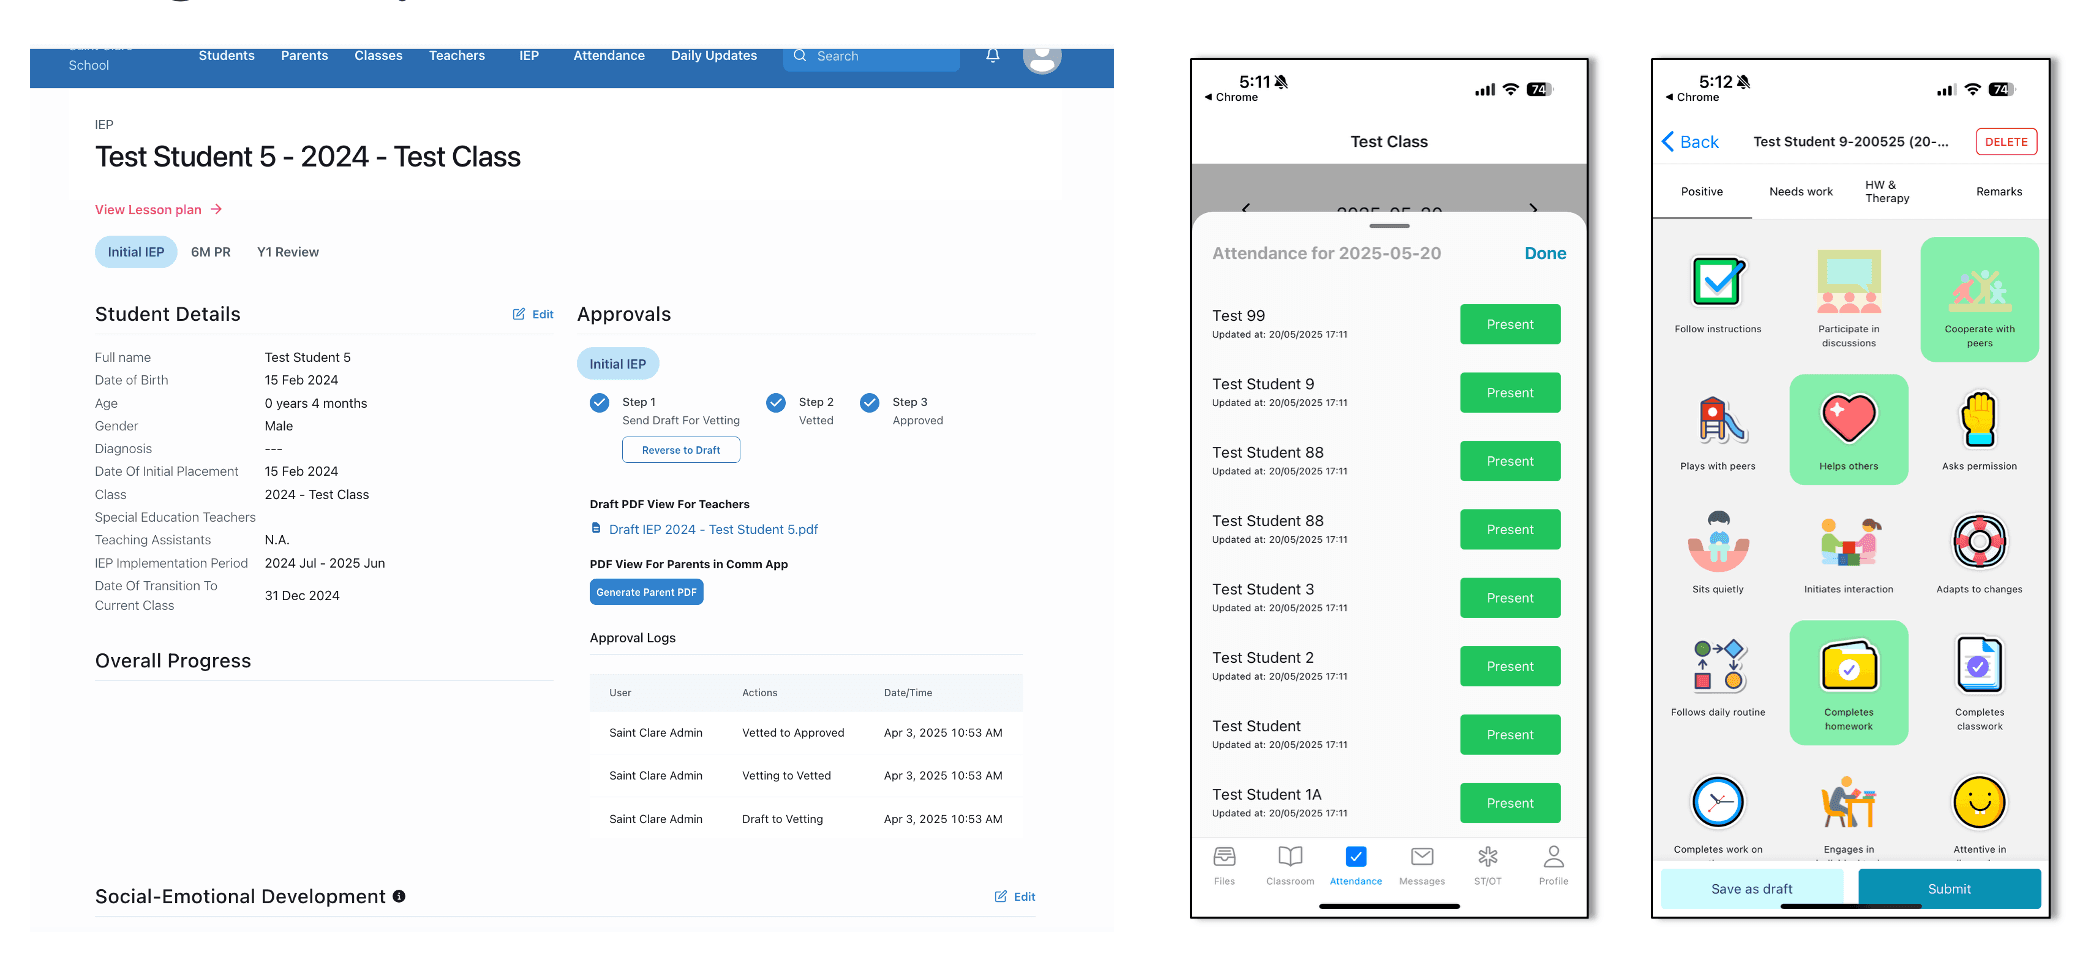This screenshot has height=964, width=2084.
Task: Open Profile in bottom navigation bar
Action: [1553, 866]
